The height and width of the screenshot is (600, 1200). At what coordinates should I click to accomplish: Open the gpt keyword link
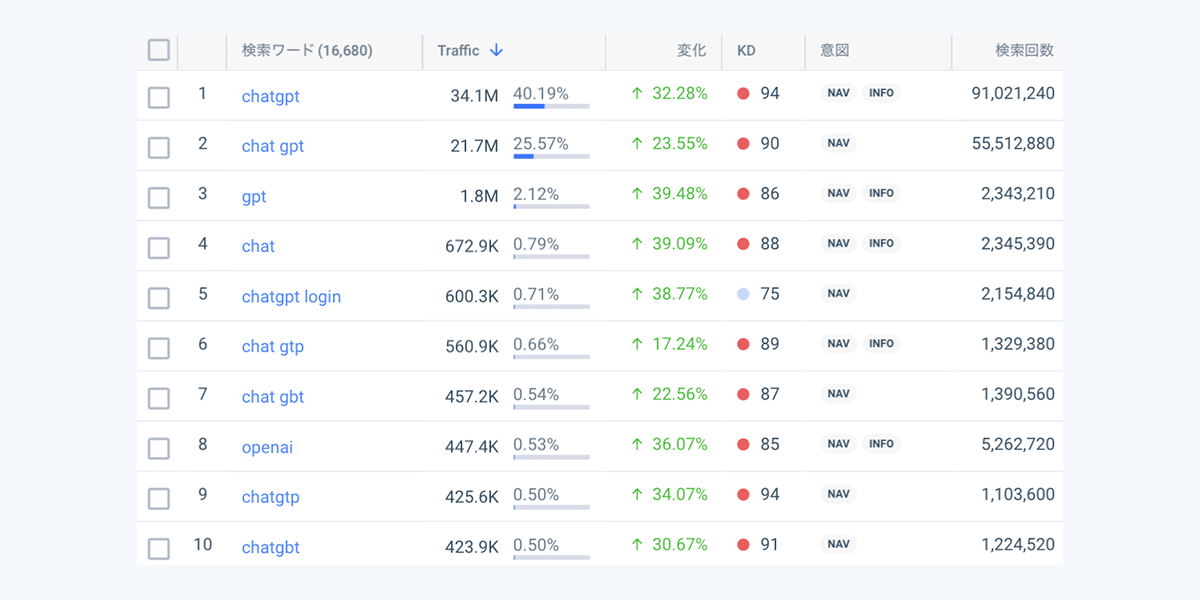click(254, 197)
